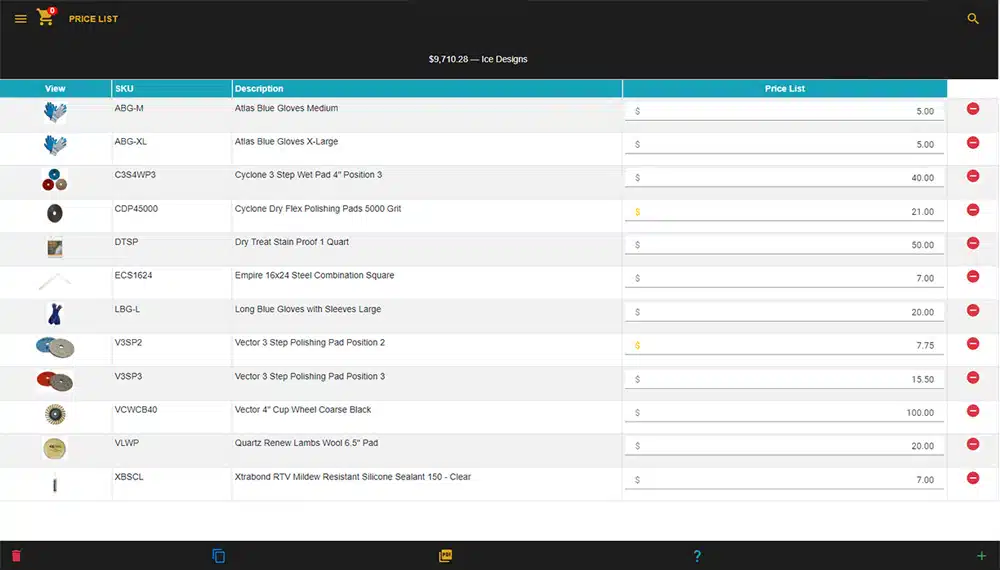Click the search magnifier icon
Image resolution: width=1000 pixels, height=570 pixels.
coord(973,19)
